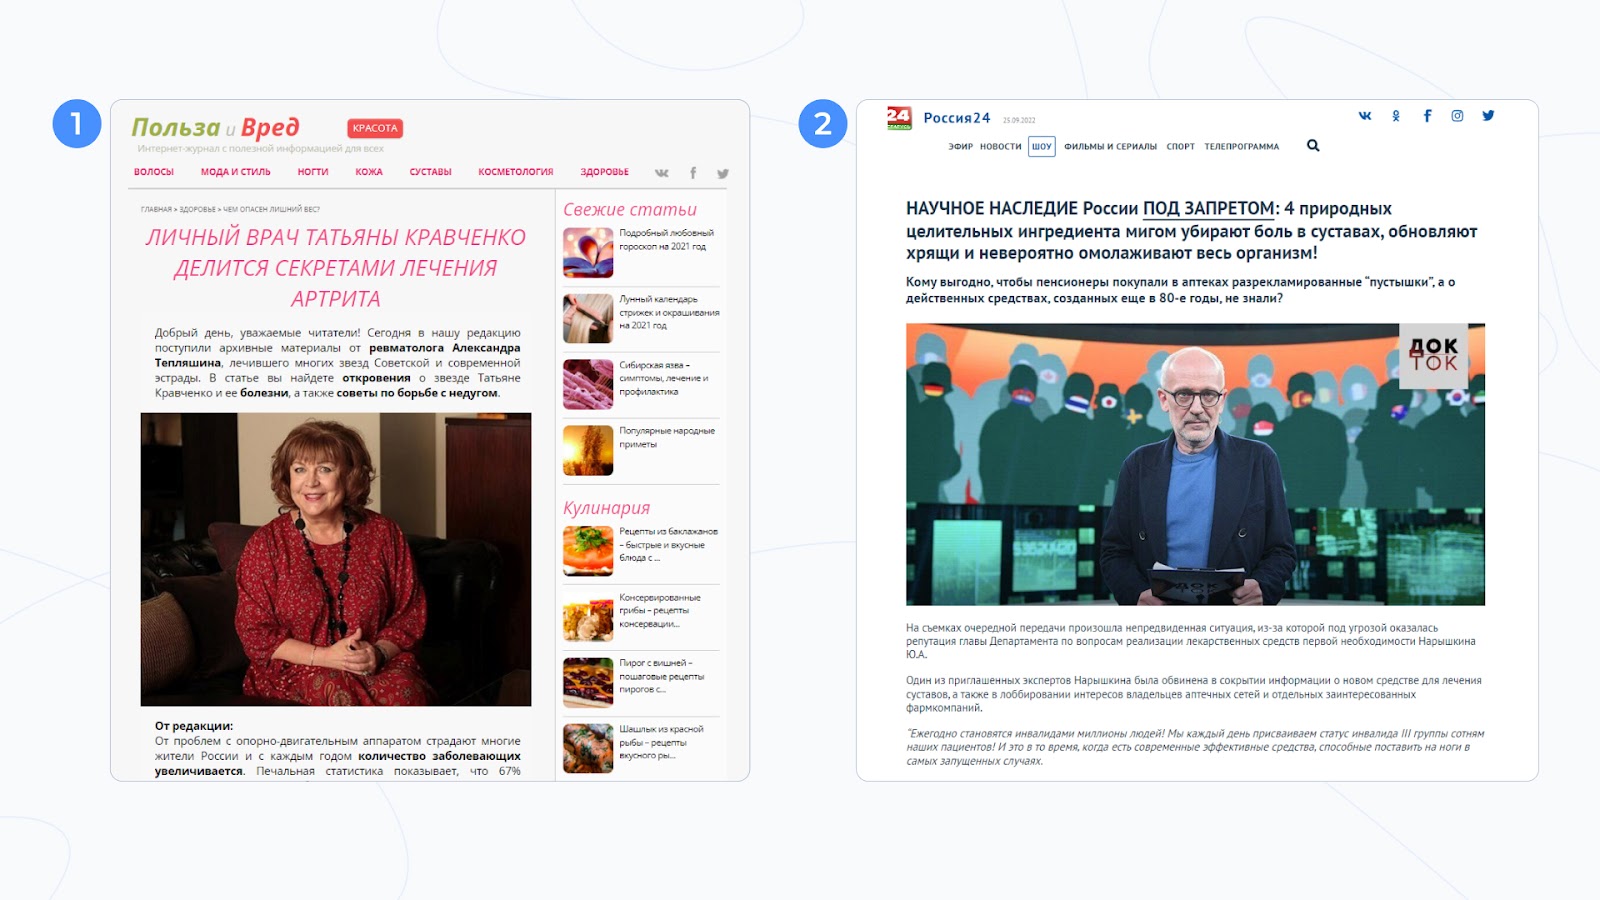Click the cherry pie thumbnail

pyautogui.click(x=588, y=682)
